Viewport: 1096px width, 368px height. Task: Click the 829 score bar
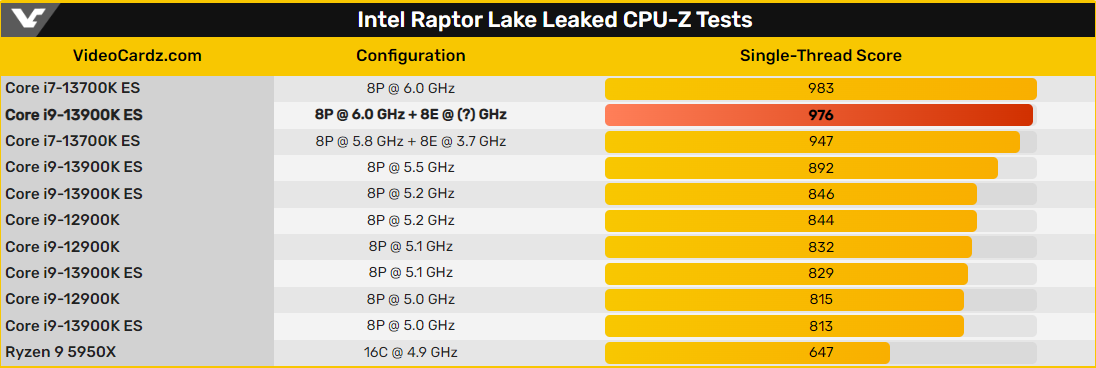tap(786, 273)
